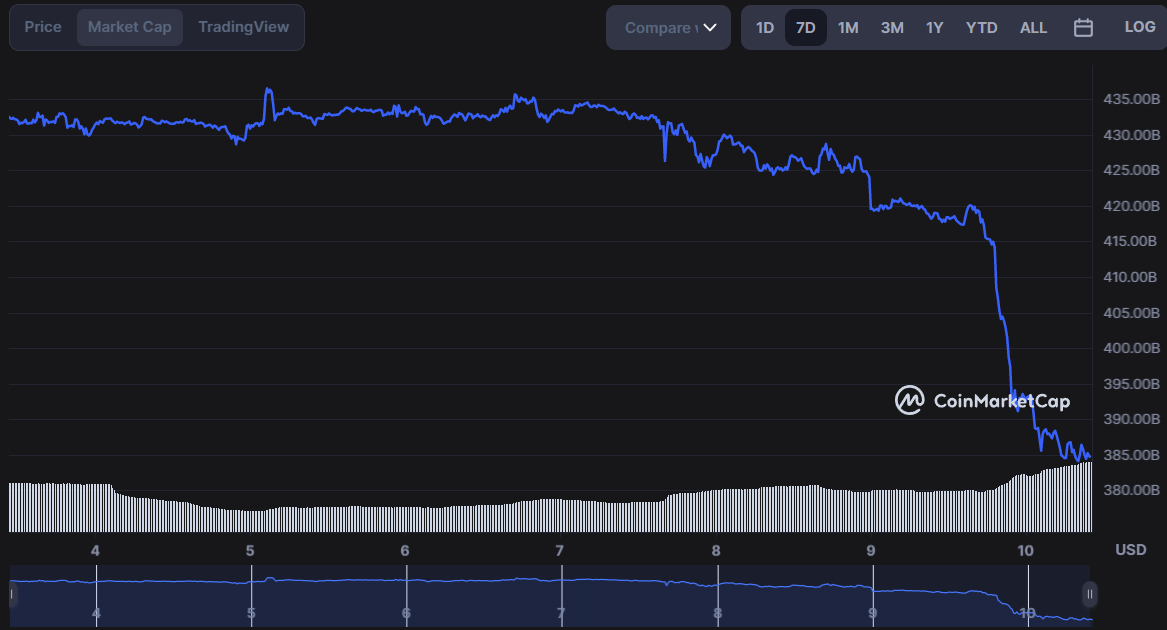
Task: Click the date label 7 on axis
Action: click(559, 550)
